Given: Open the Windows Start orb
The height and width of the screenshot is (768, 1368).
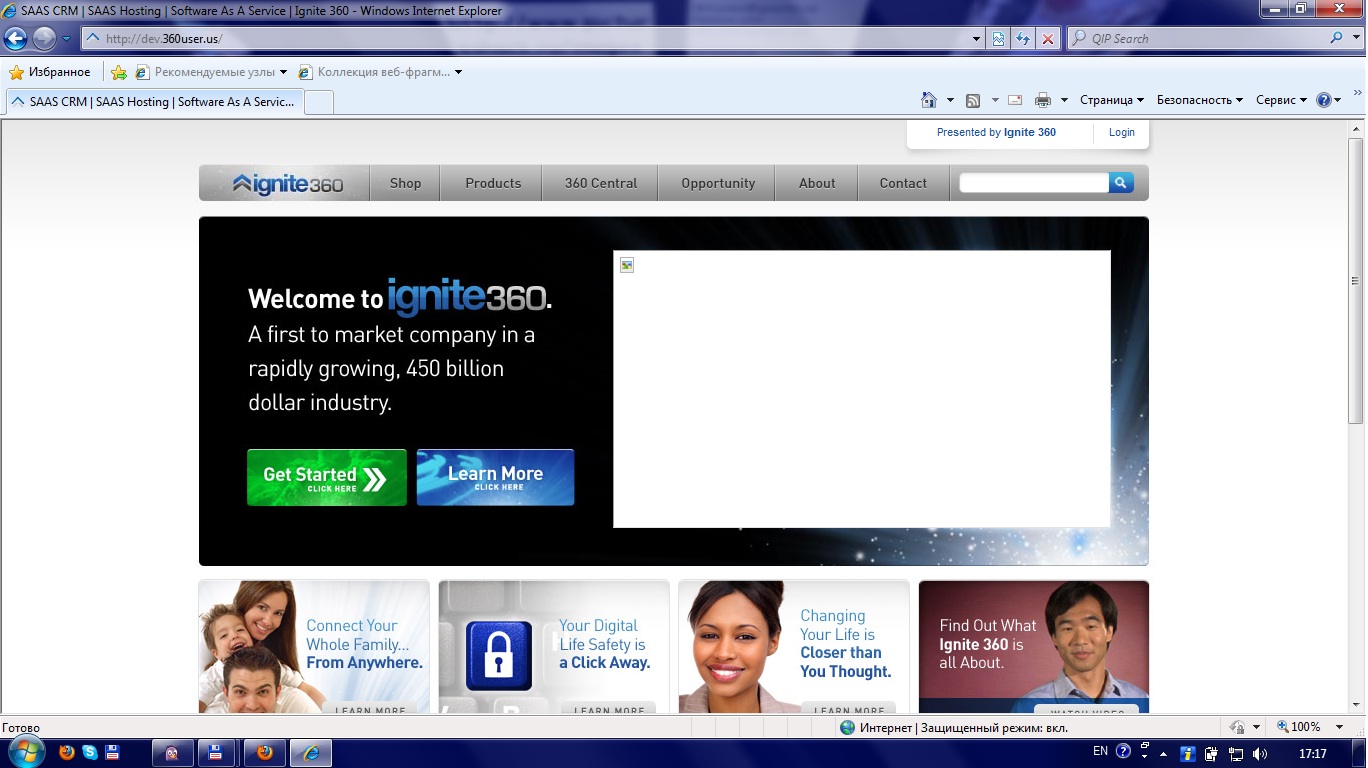Looking at the screenshot, I should [x=26, y=752].
